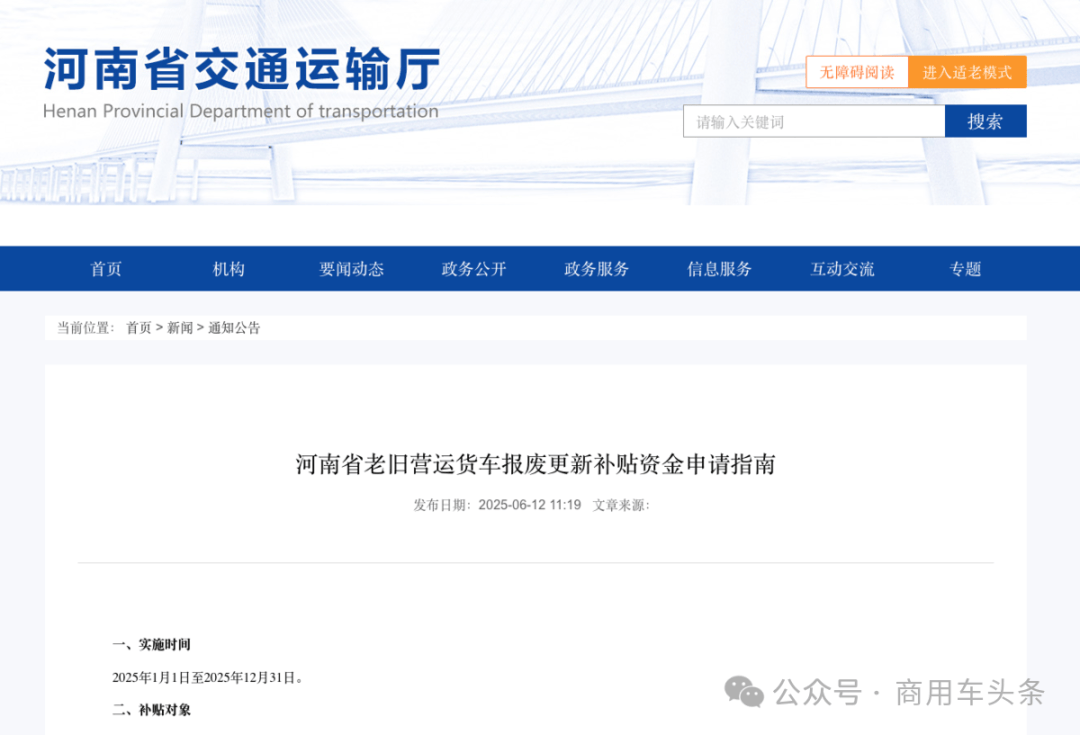Open the 互动交流 navigation menu
1080x735 pixels.
coord(842,269)
